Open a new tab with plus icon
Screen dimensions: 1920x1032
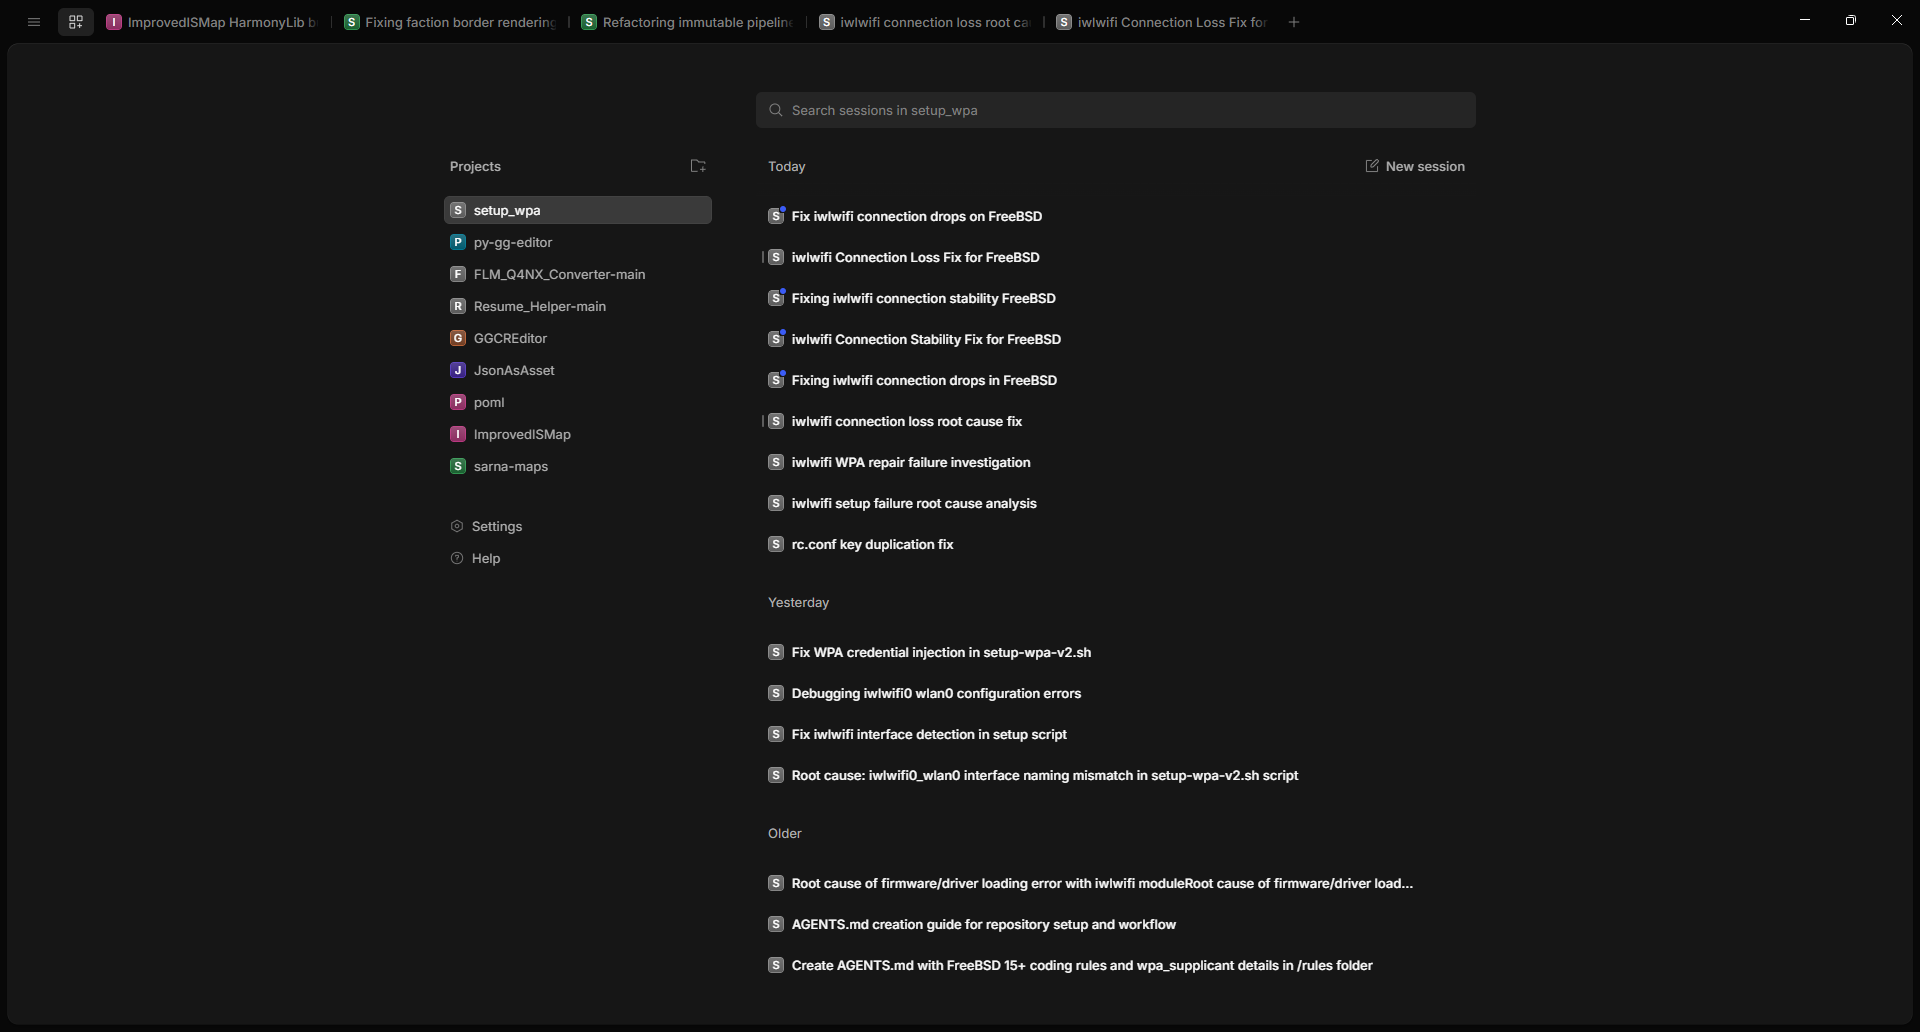[1294, 22]
